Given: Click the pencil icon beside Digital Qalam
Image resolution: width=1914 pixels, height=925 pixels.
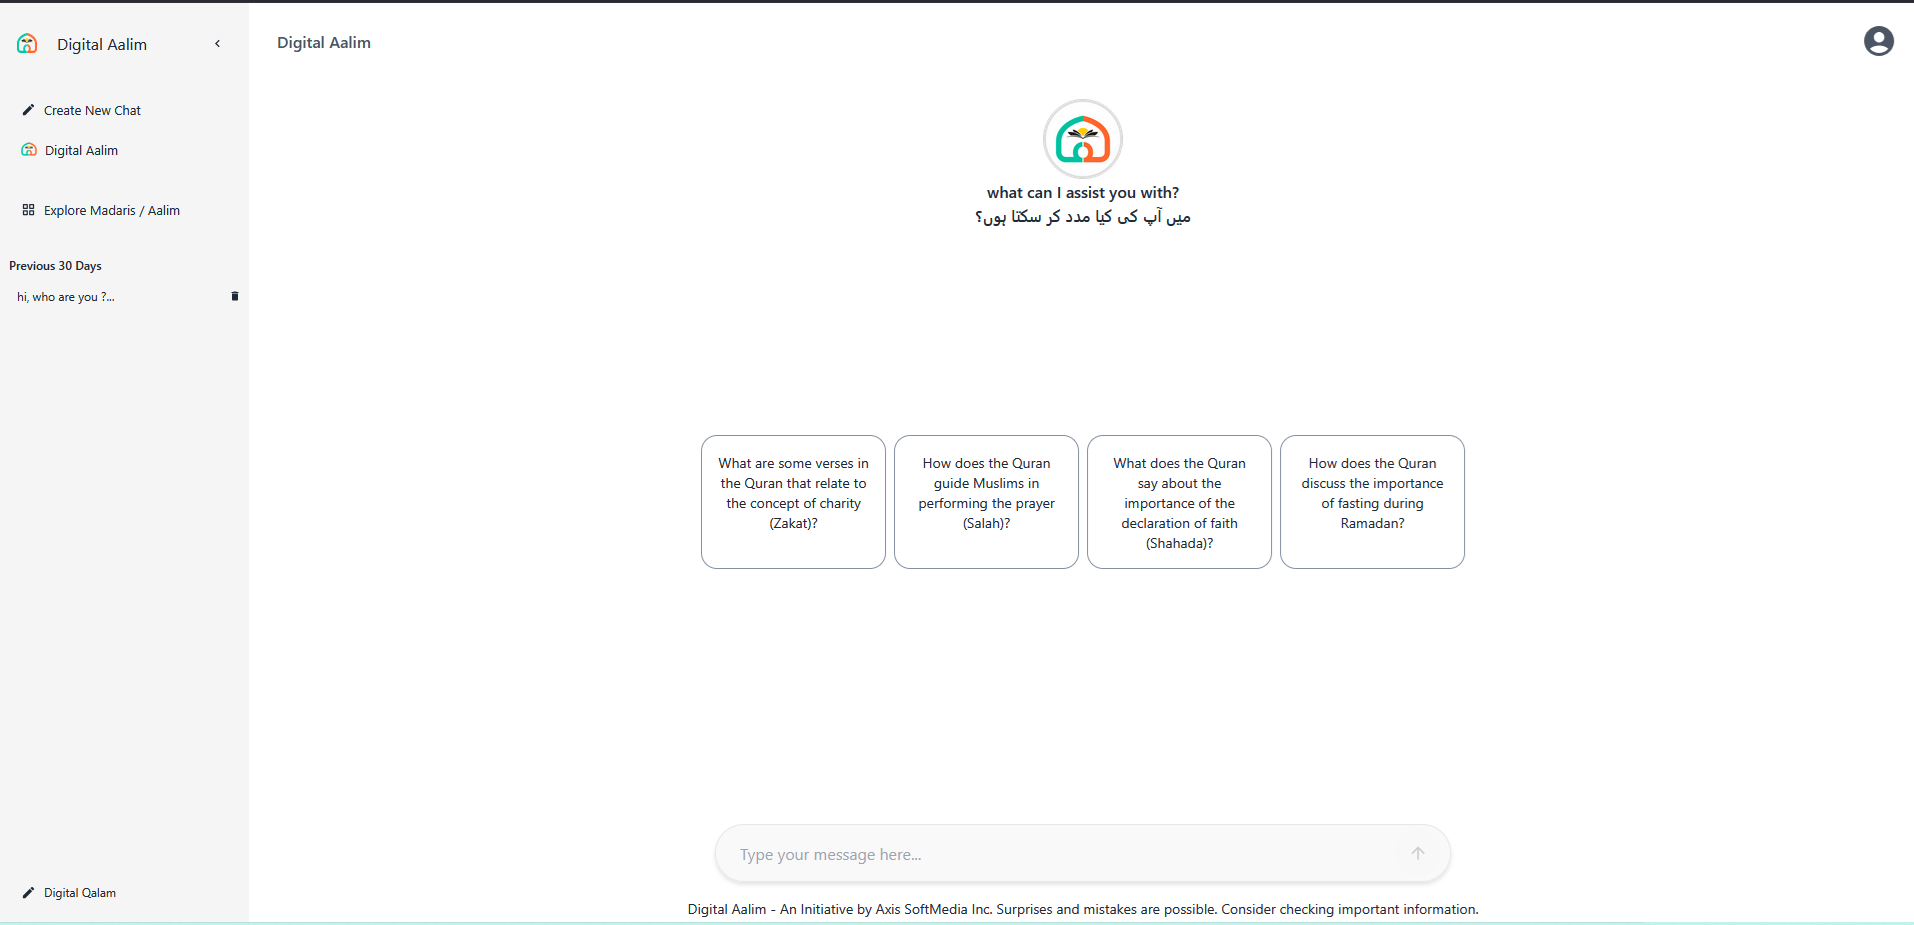Looking at the screenshot, I should pos(28,892).
